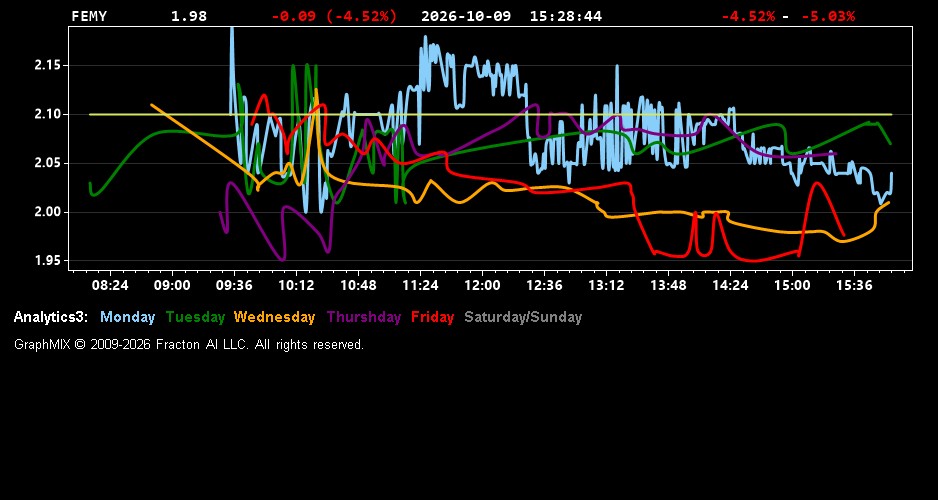Click the -5.03% range value
Image resolution: width=938 pixels, height=500 pixels.
[828, 17]
